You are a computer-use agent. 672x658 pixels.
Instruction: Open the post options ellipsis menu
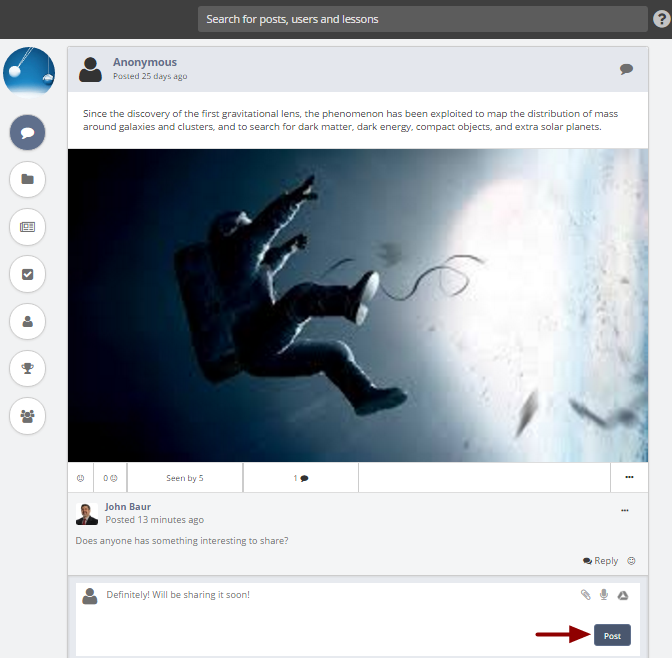(x=629, y=477)
